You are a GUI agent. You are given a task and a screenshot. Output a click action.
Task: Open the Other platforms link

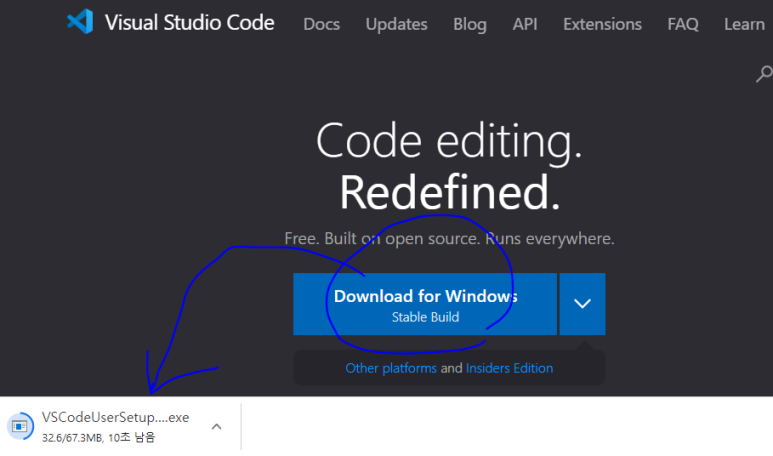click(x=391, y=368)
